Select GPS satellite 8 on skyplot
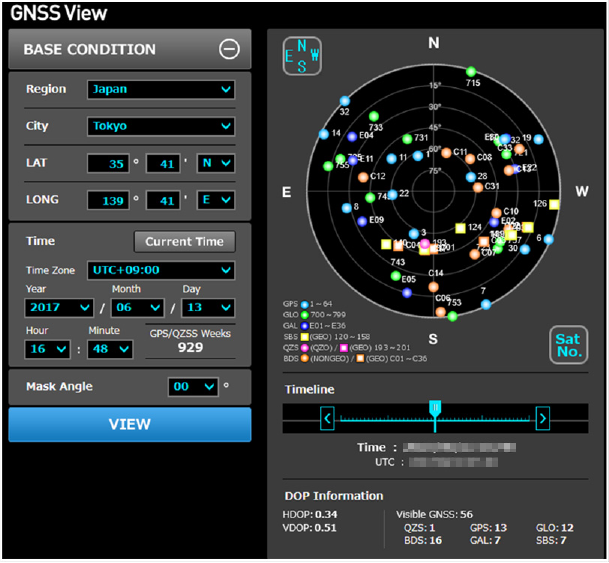The height and width of the screenshot is (563, 609). point(346,208)
